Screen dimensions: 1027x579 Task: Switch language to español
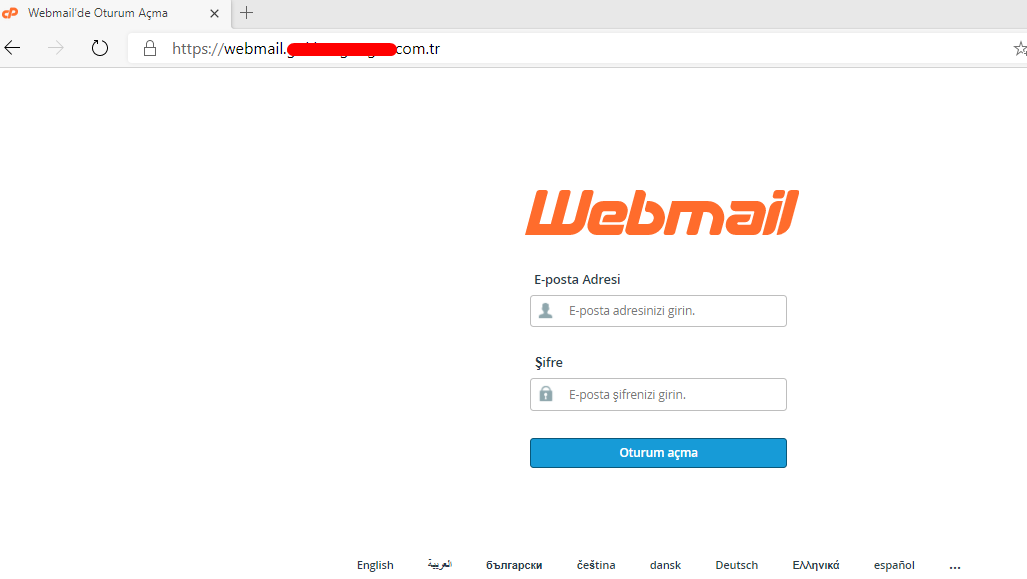coord(894,565)
